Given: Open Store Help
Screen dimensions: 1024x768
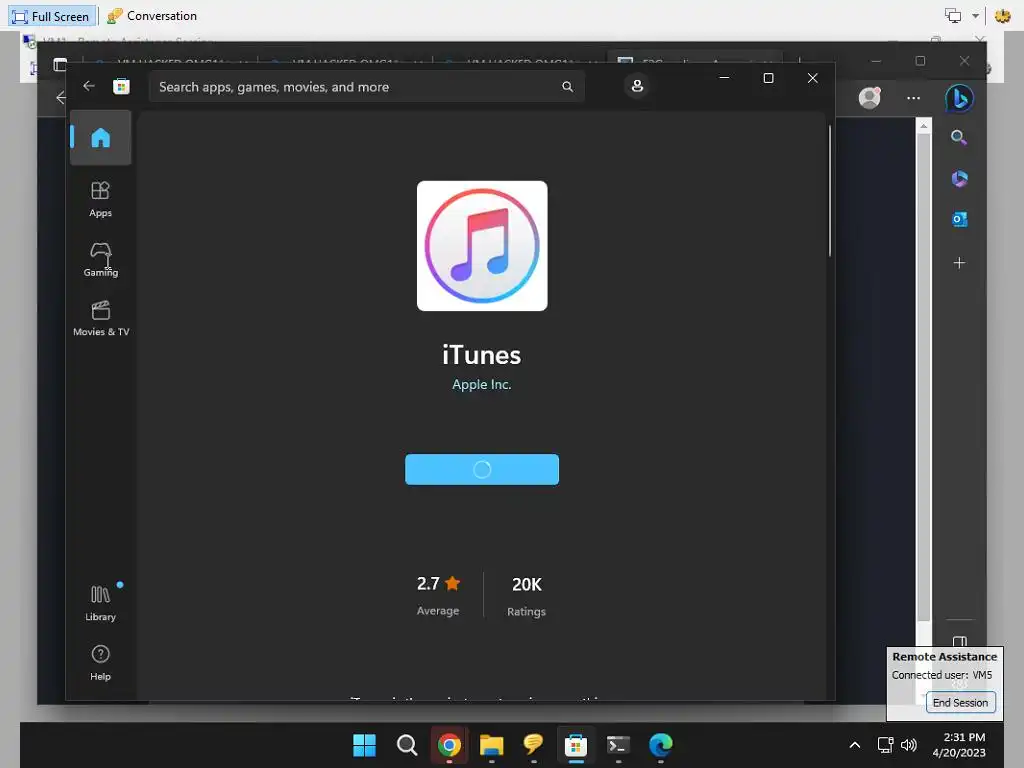Looking at the screenshot, I should [x=101, y=662].
